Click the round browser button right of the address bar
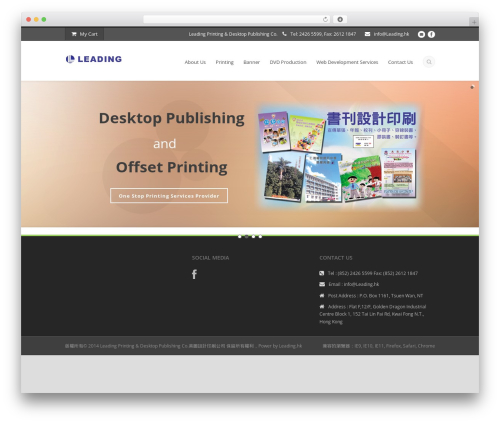 pyautogui.click(x=340, y=19)
